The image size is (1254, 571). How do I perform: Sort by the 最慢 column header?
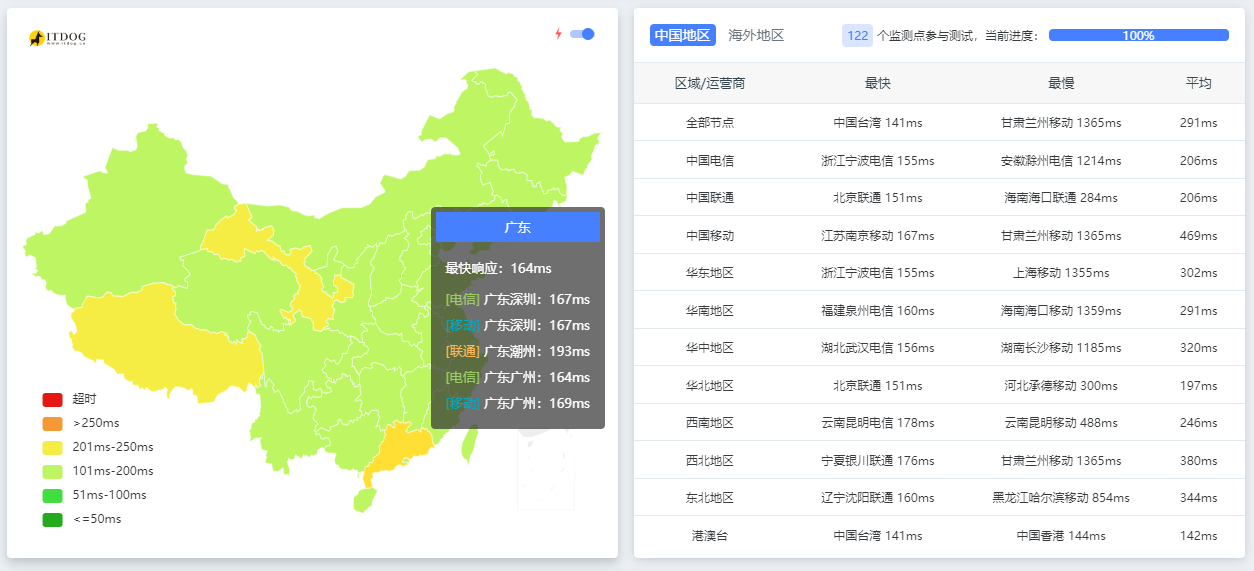coord(1060,83)
